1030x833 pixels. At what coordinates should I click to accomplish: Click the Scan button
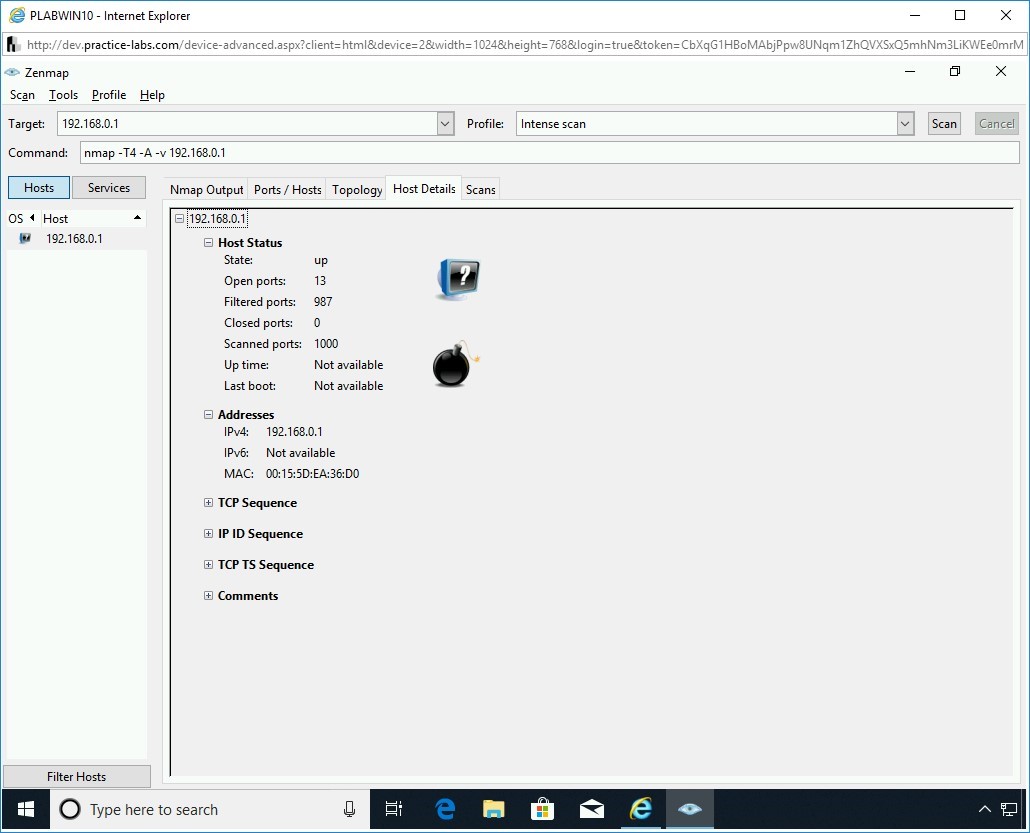coord(944,124)
